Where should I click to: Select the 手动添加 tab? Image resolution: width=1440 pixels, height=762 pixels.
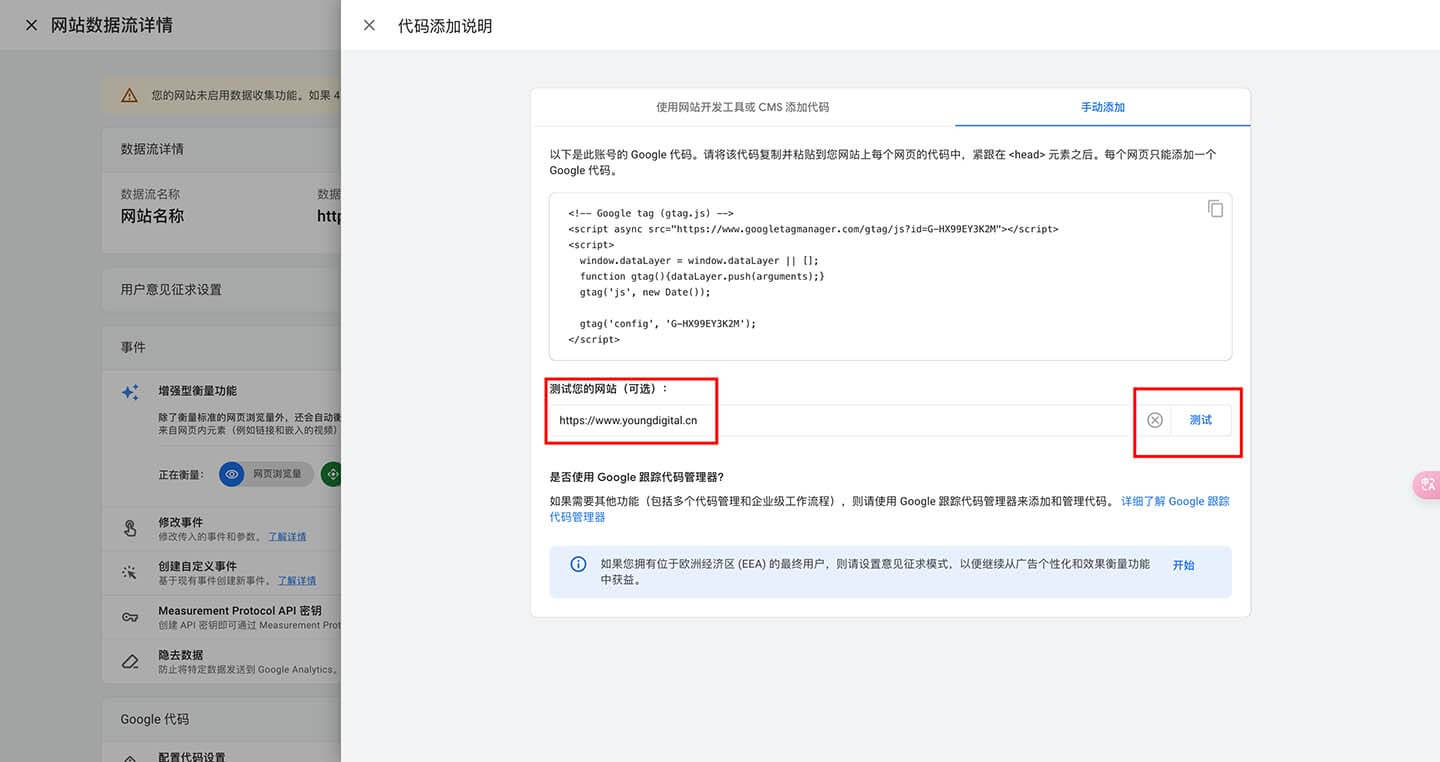pyautogui.click(x=1103, y=107)
